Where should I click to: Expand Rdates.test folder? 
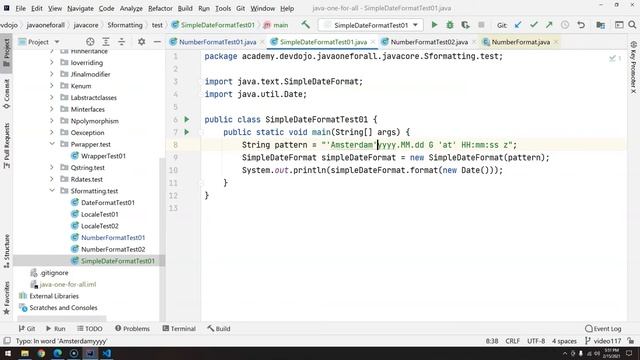(52, 179)
